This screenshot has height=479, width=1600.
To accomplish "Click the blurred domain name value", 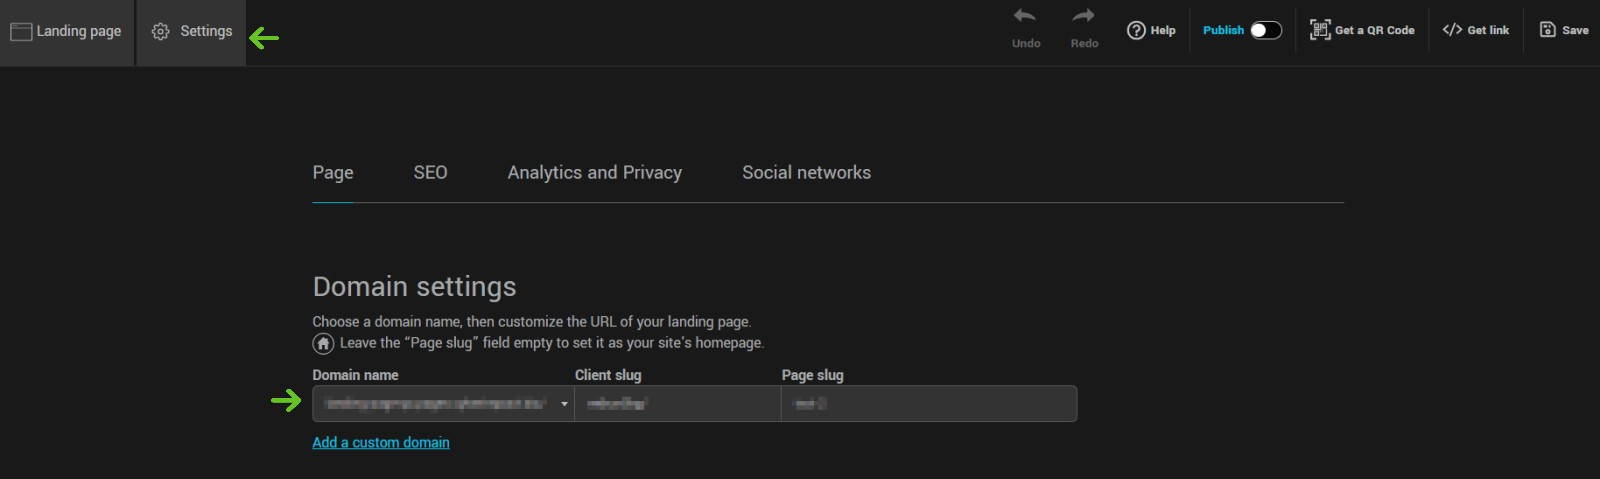I will (x=435, y=404).
